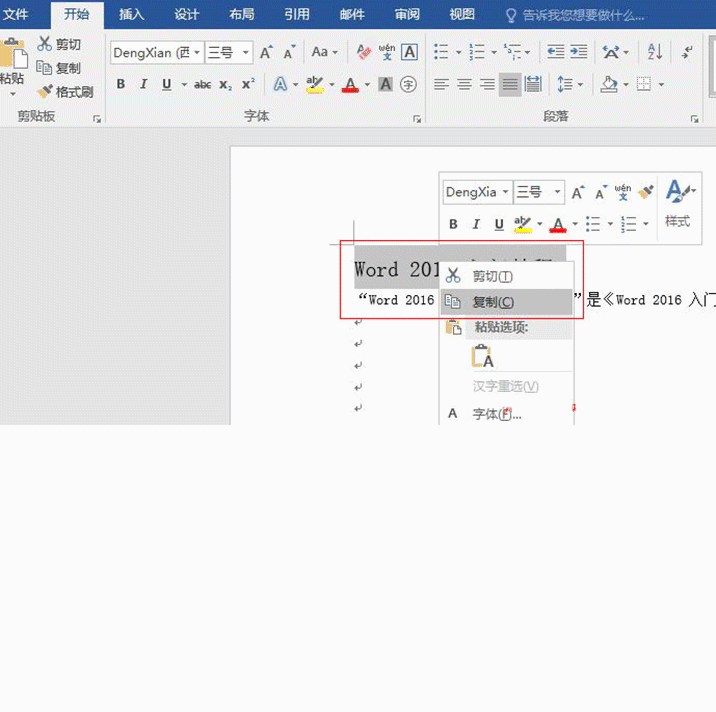Click Center alignment icon
716x712 pixels.
coord(464,84)
